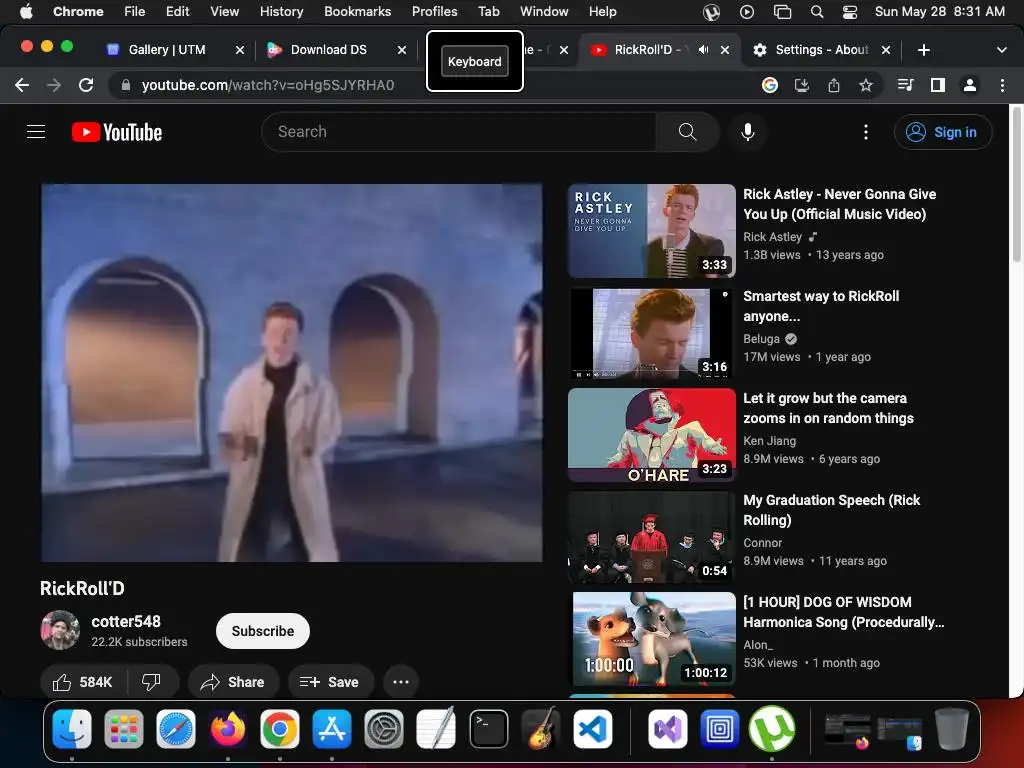
Task: Click the Google account icon in address bar
Action: coord(770,85)
